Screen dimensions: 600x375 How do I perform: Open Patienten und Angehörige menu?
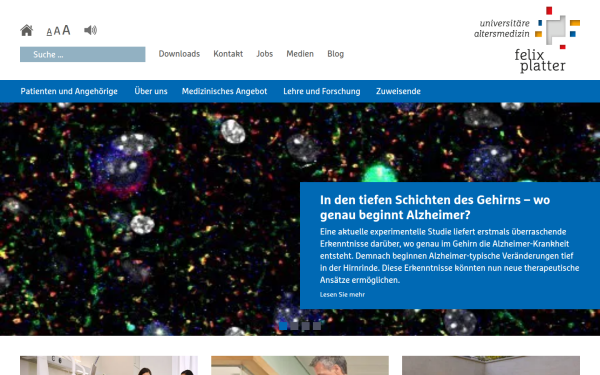pyautogui.click(x=69, y=91)
